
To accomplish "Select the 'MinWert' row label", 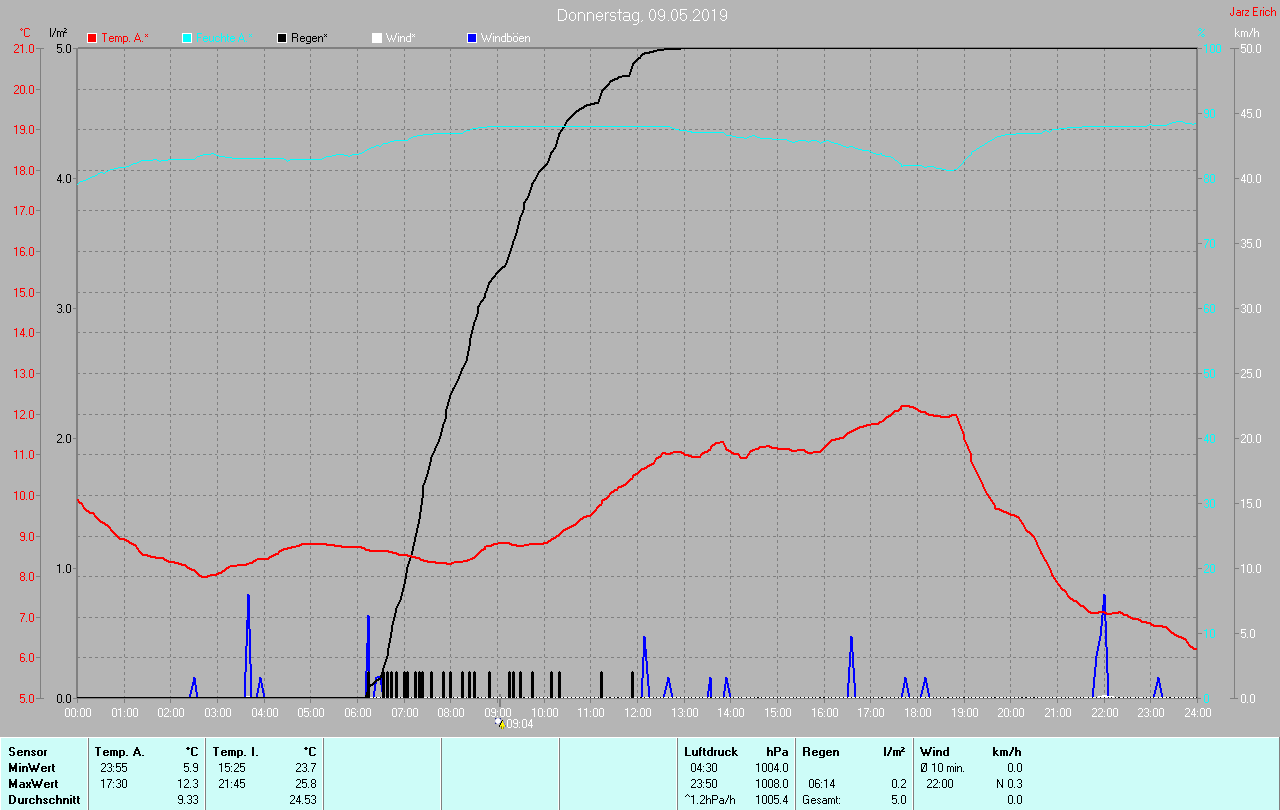I will [x=31, y=768].
